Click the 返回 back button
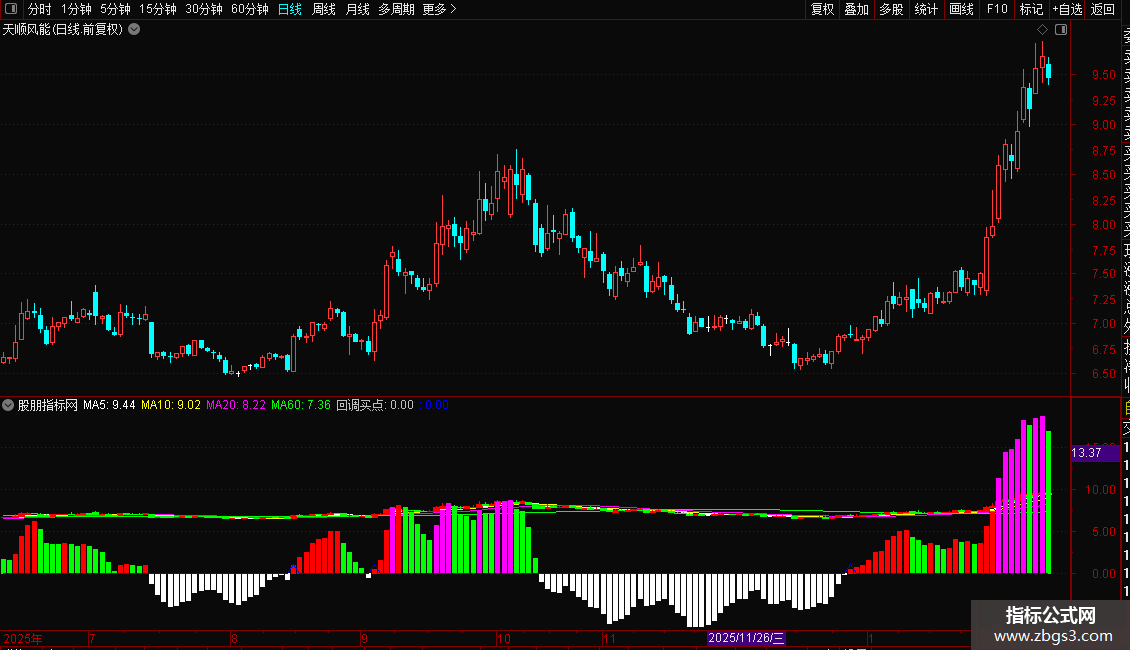 (x=1103, y=9)
